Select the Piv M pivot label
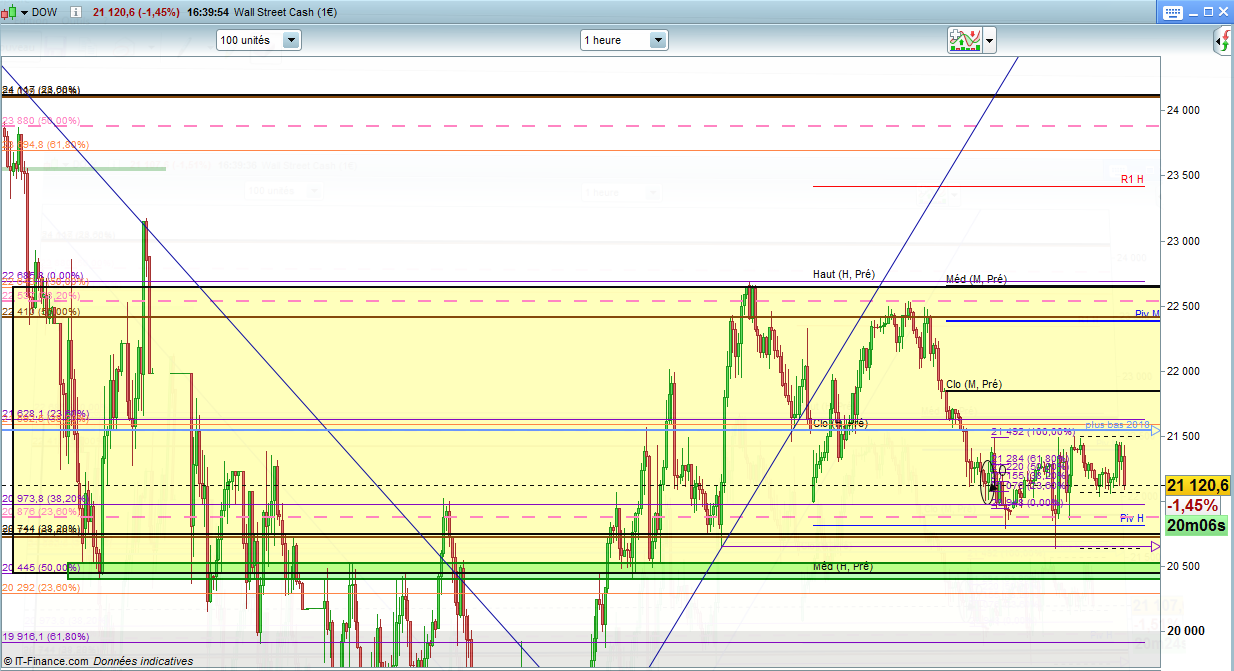Image resolution: width=1234 pixels, height=671 pixels. point(1147,314)
